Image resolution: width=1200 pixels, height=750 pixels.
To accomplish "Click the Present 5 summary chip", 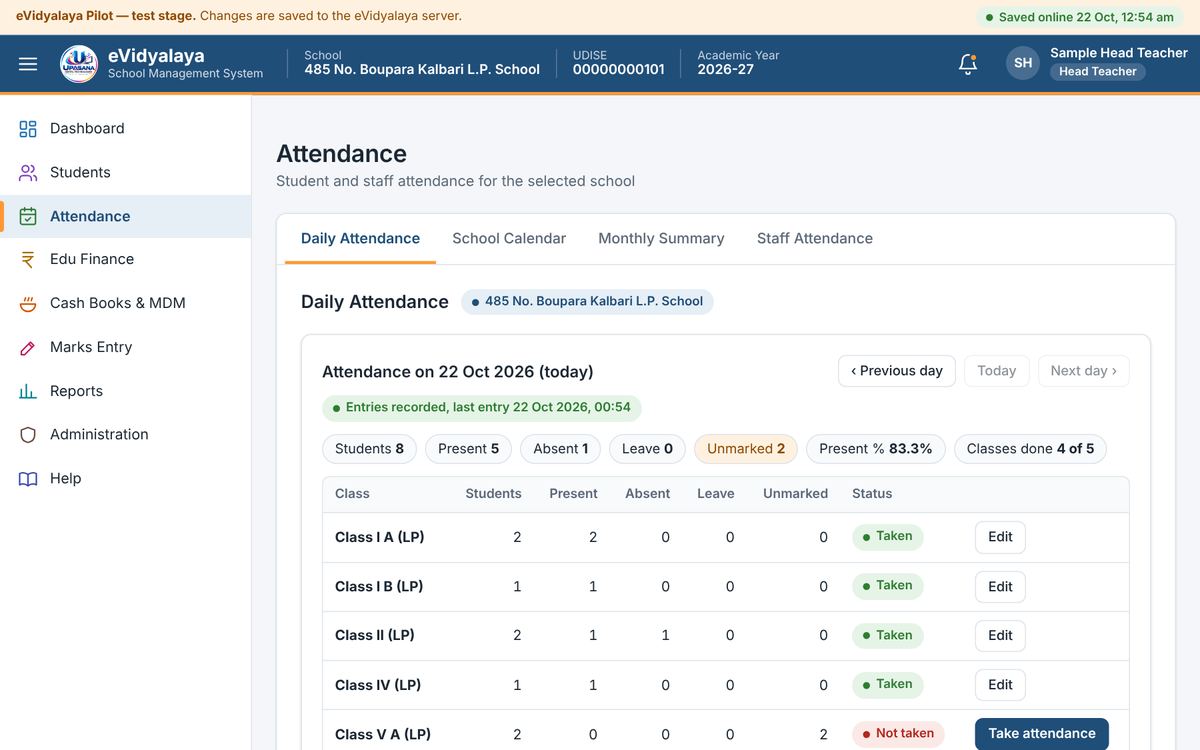I will [468, 449].
